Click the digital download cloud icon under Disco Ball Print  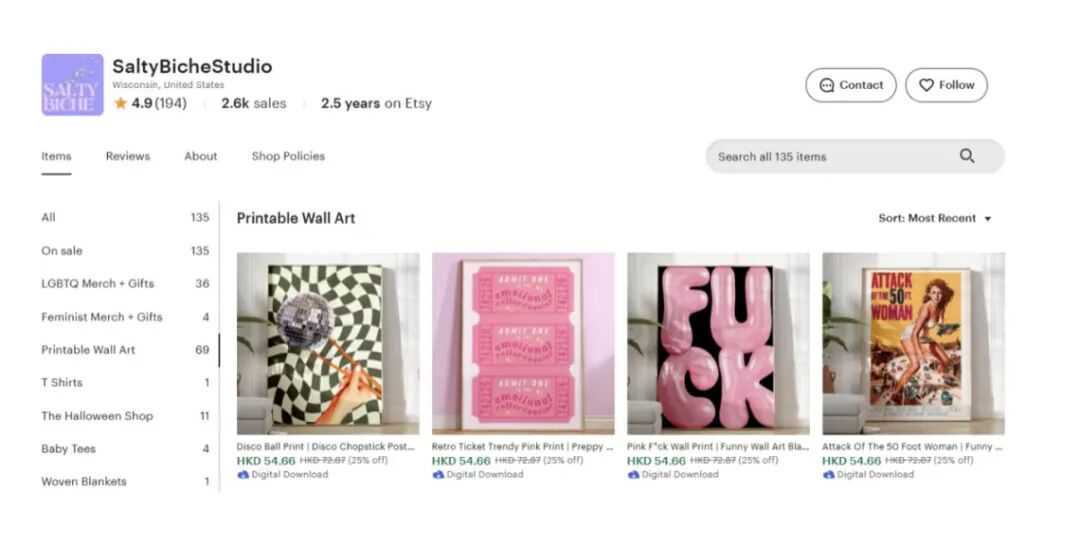click(x=242, y=474)
